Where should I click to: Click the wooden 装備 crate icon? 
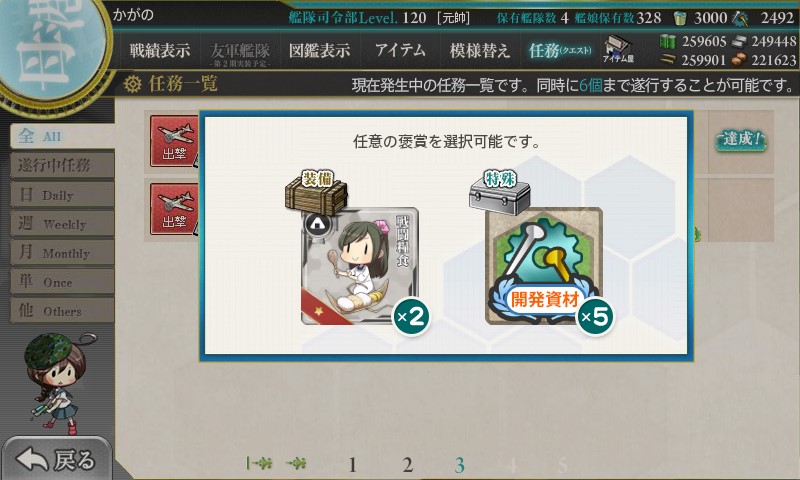tap(316, 193)
